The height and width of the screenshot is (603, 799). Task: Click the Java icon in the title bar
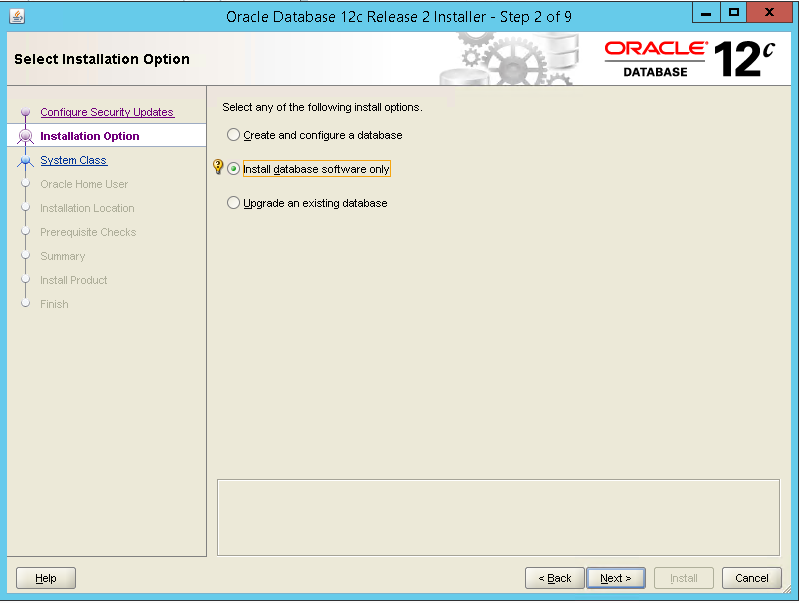(17, 16)
